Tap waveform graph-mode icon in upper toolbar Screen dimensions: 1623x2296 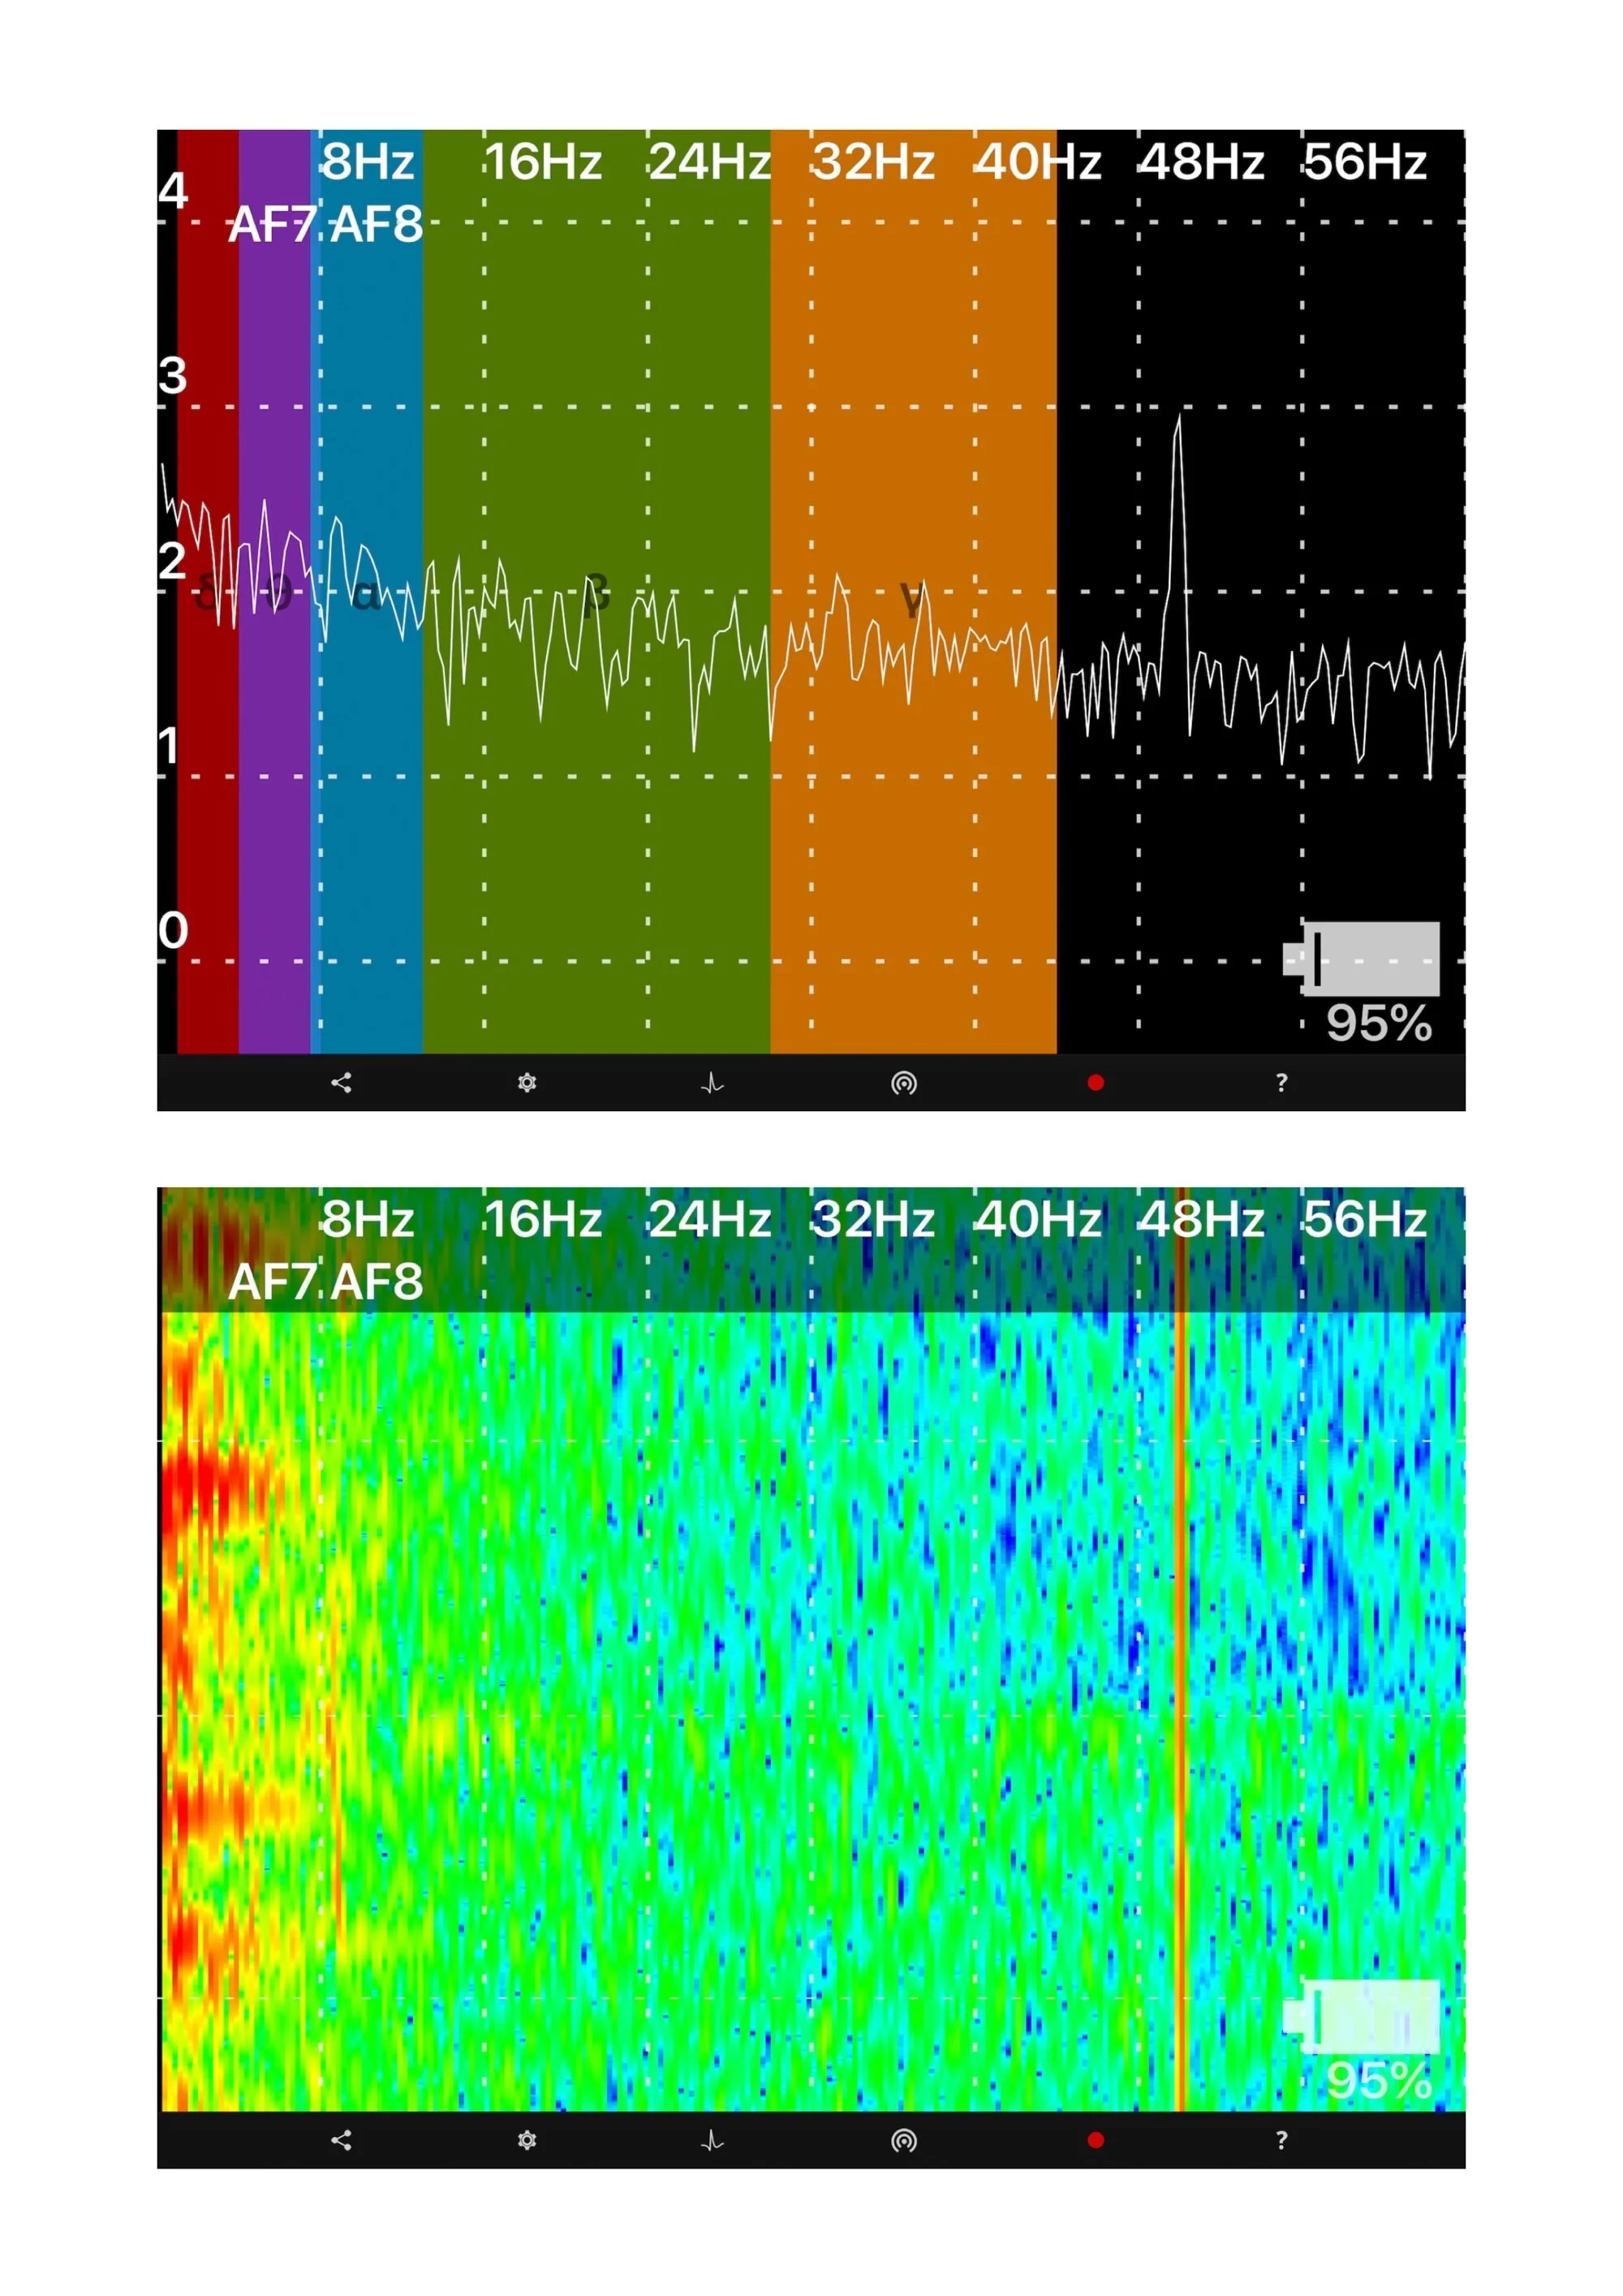[712, 1083]
